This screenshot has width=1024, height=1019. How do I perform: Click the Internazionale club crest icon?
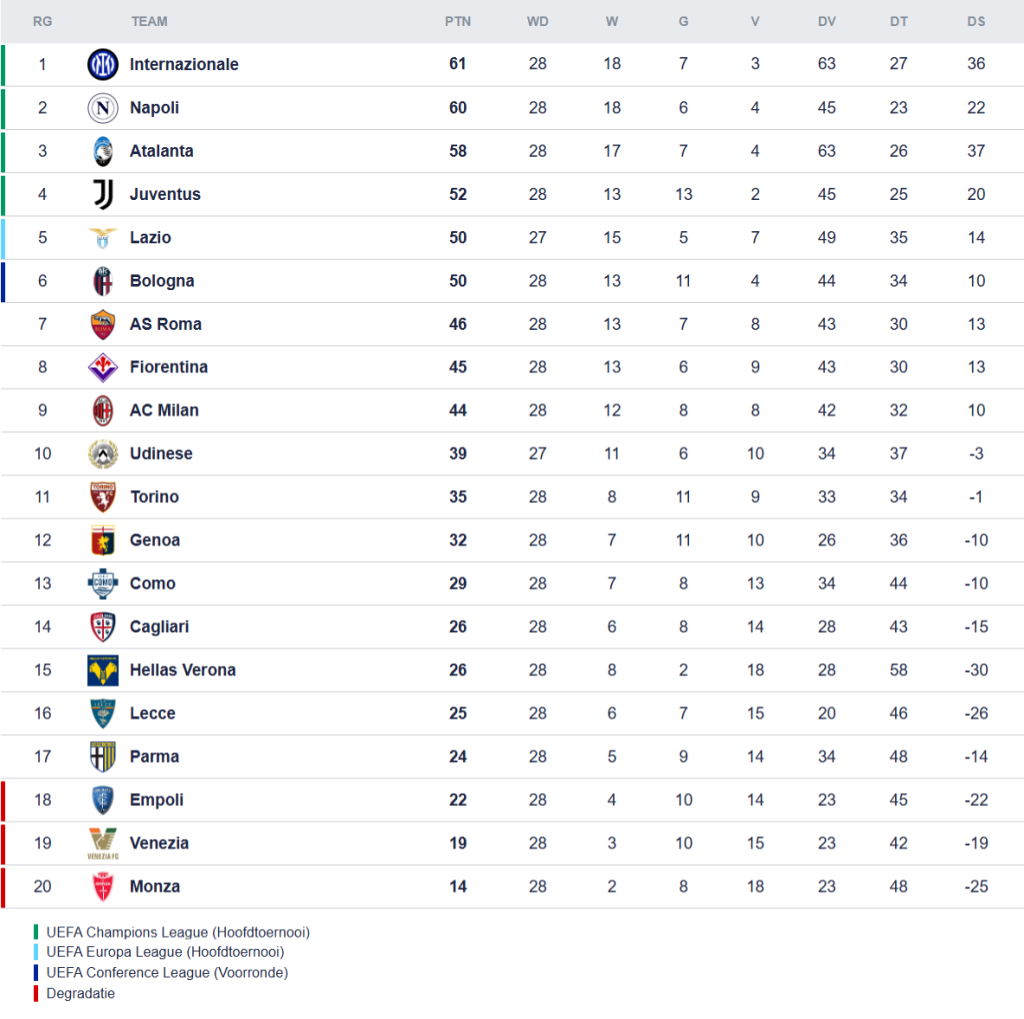tap(102, 64)
